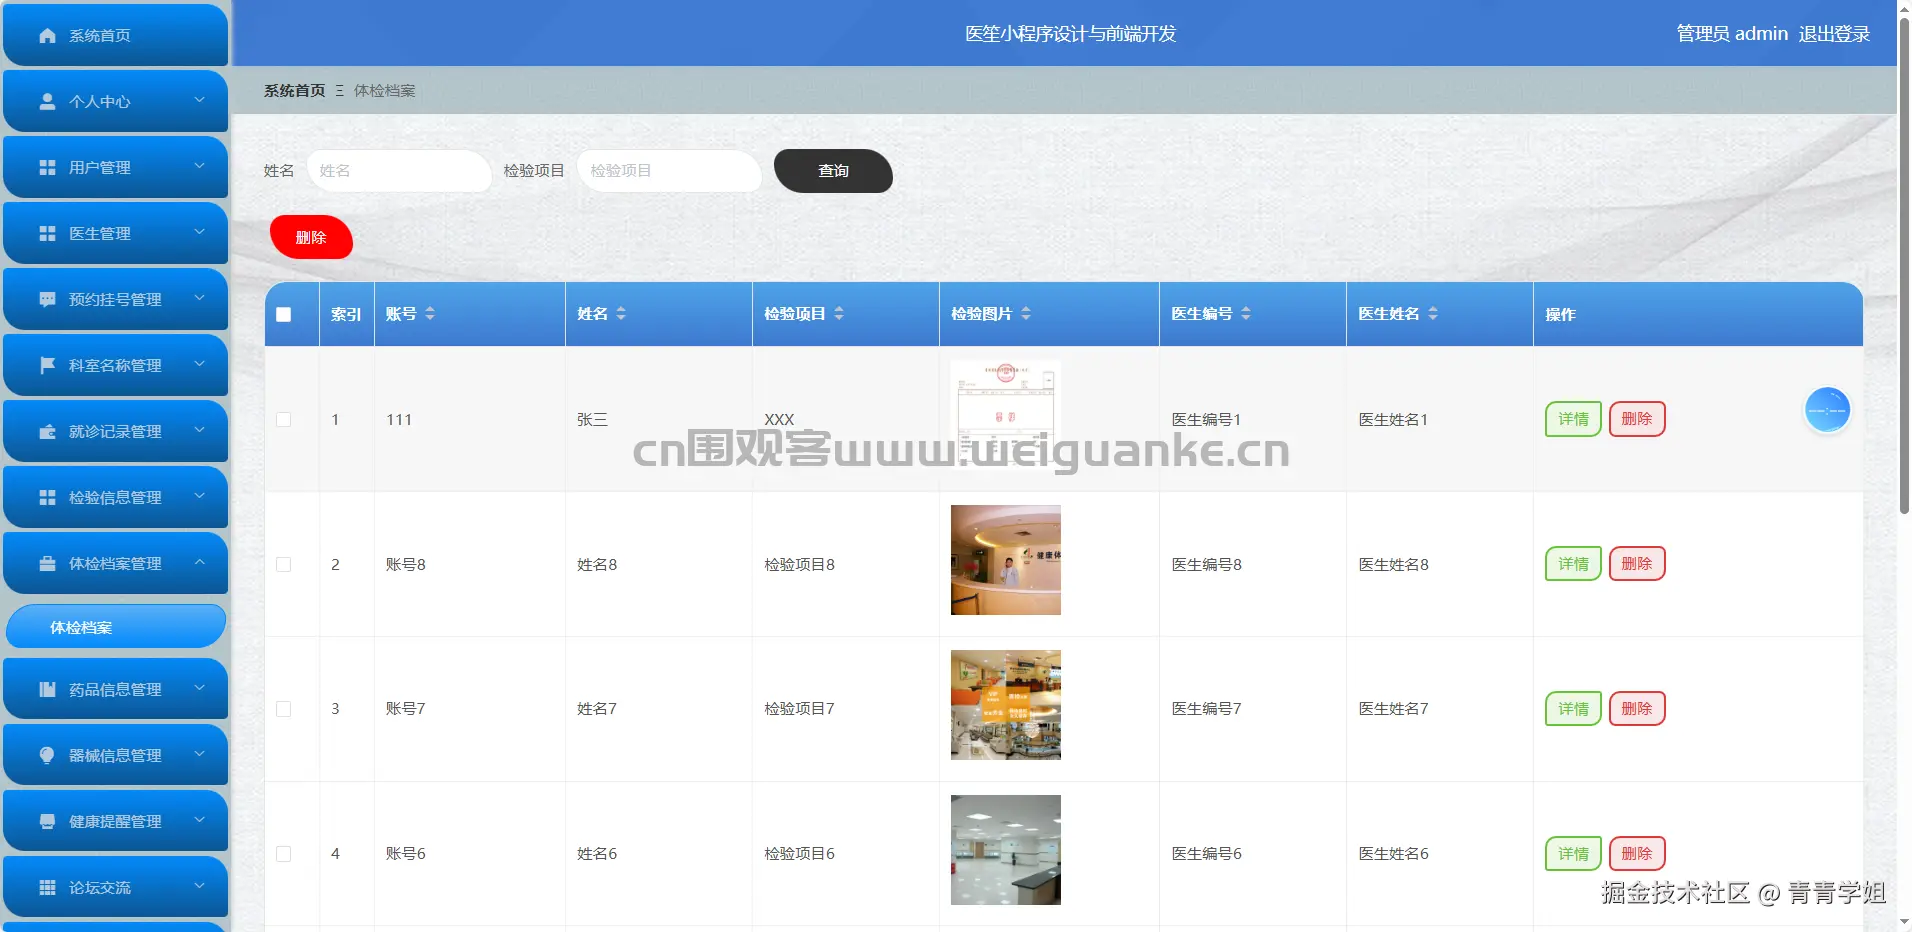Expand the 医生管理 menu chevron
The image size is (1912, 932).
coord(199,232)
